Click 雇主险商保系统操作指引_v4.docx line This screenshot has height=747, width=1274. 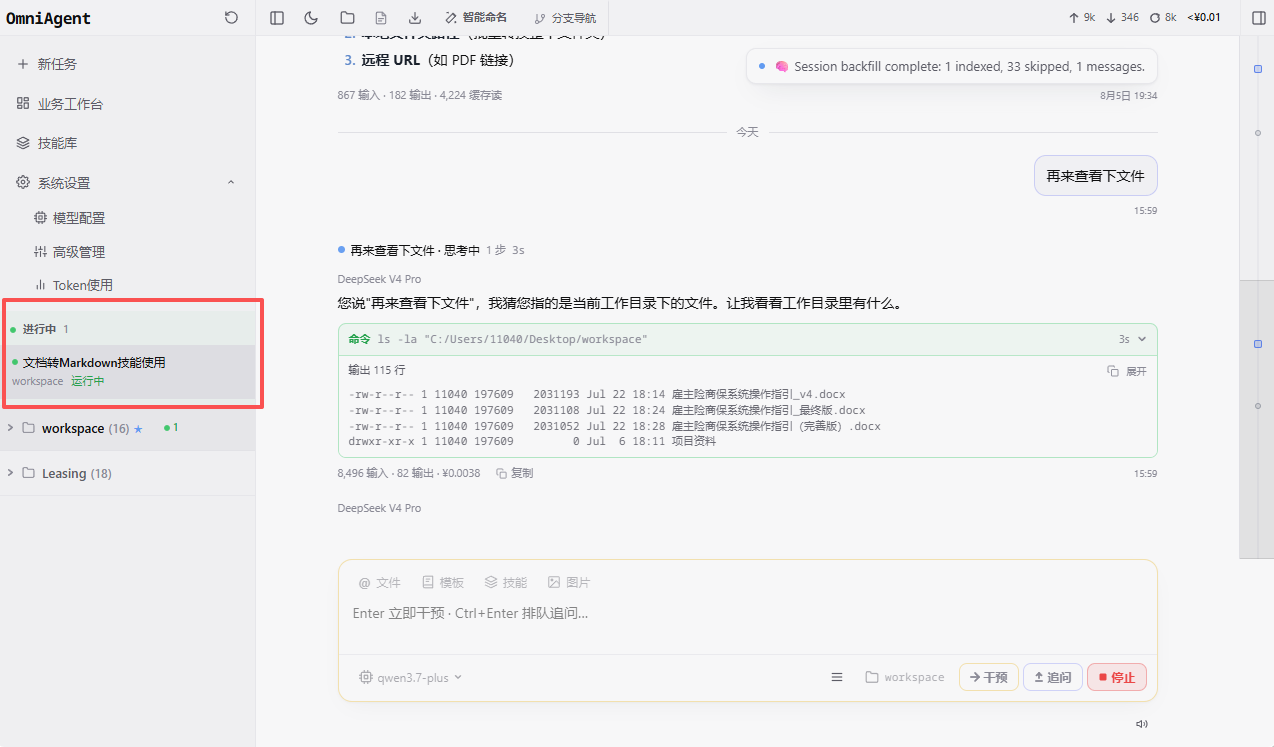tap(597, 395)
